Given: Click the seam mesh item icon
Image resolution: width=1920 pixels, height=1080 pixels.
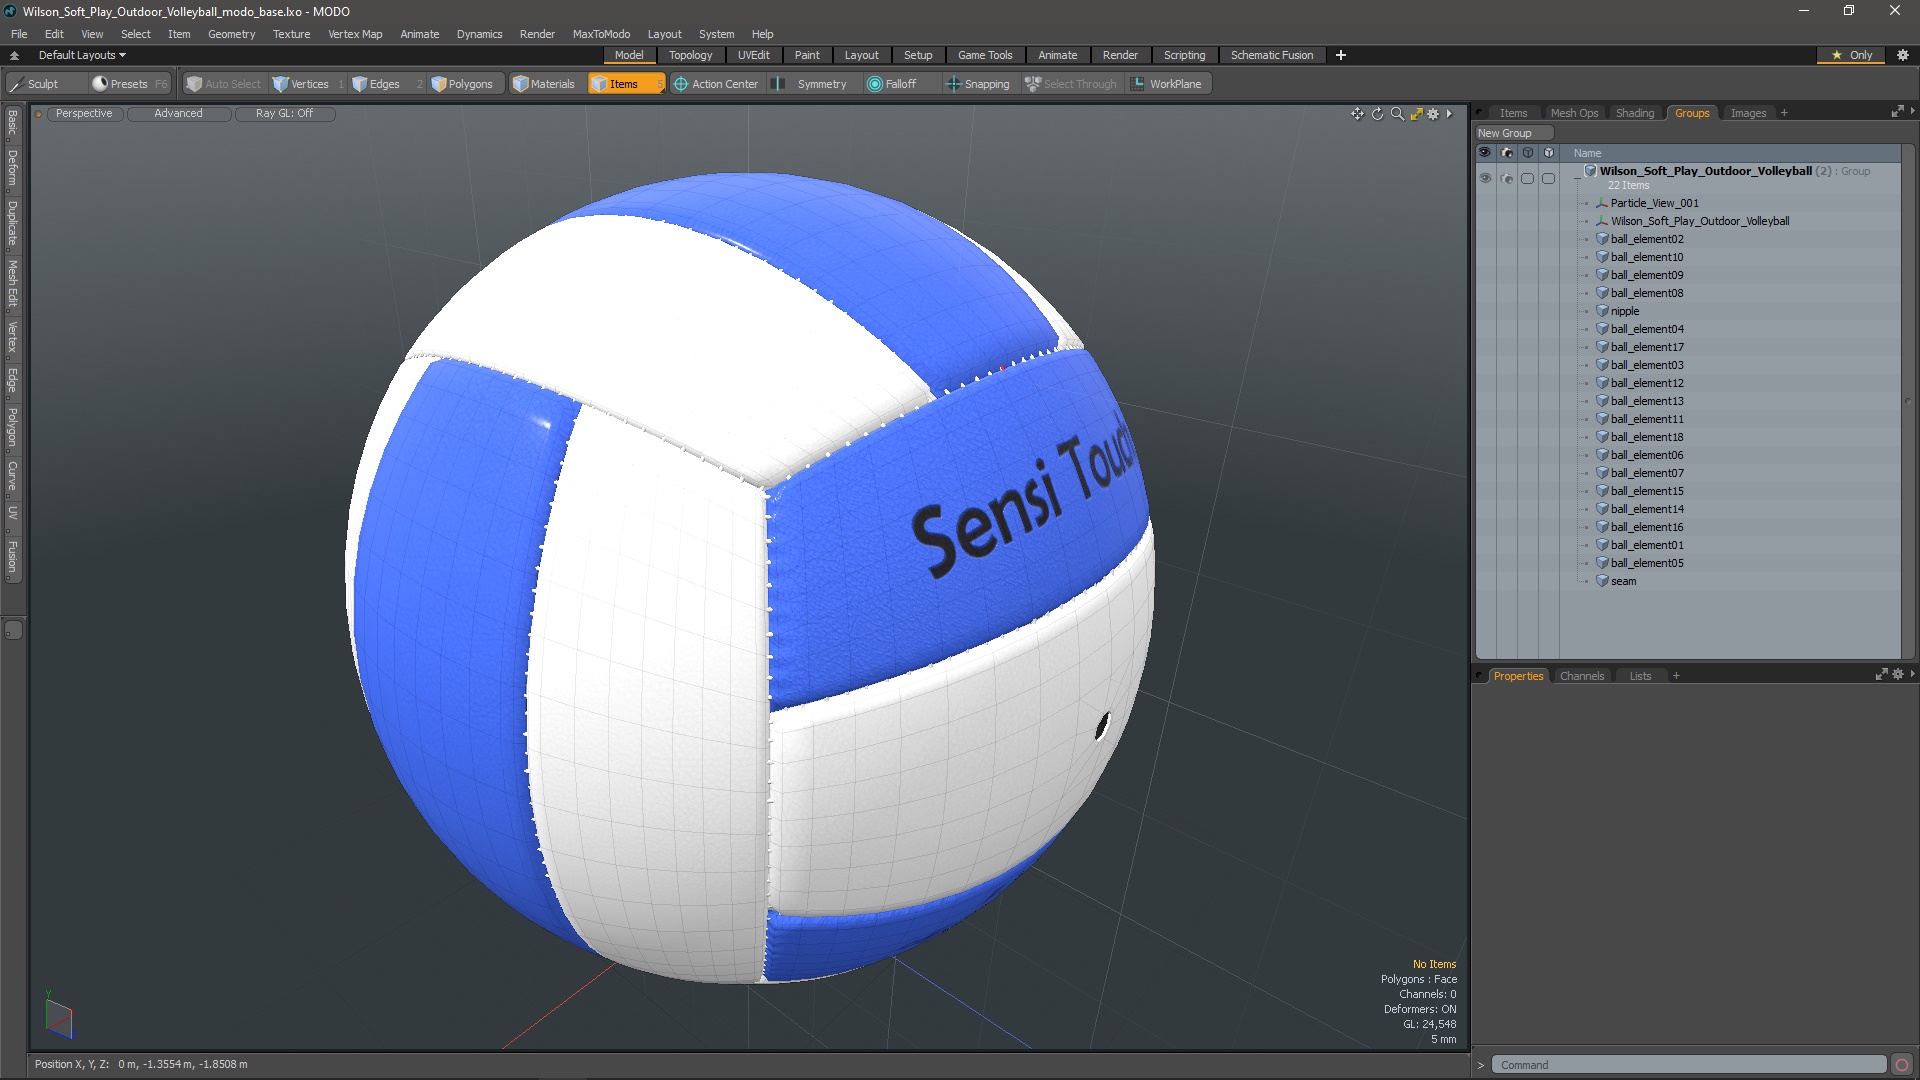Looking at the screenshot, I should coord(1602,581).
